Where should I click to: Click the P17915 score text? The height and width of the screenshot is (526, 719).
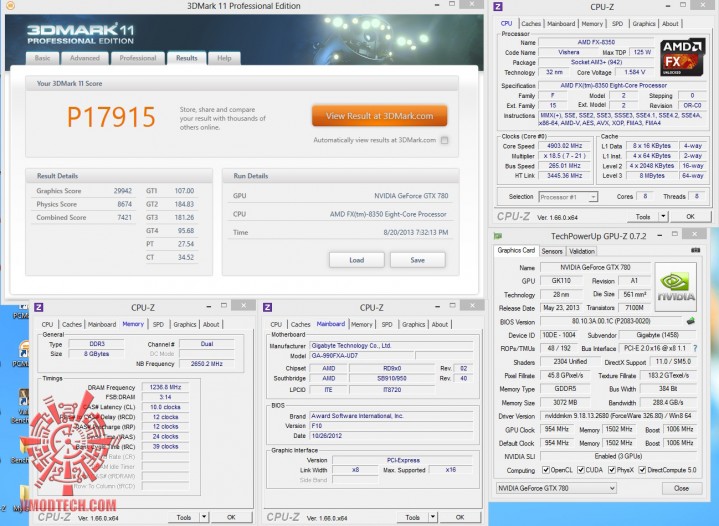coord(111,117)
